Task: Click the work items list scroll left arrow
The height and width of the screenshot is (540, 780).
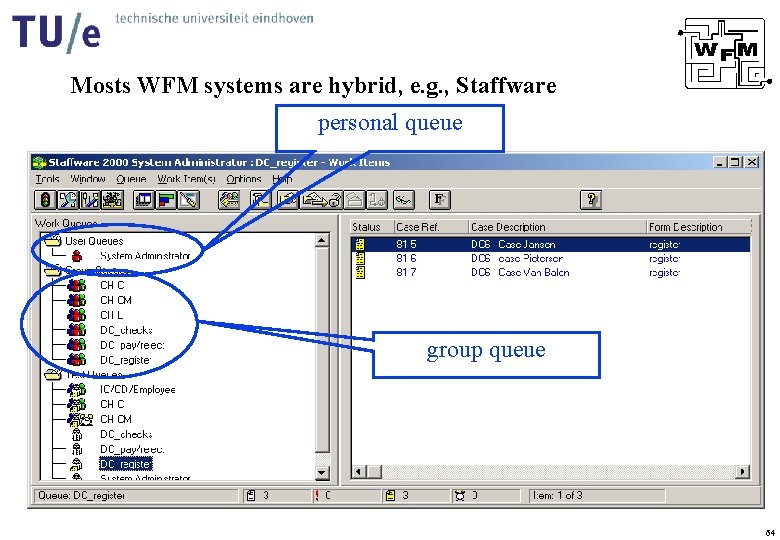Action: (x=359, y=471)
